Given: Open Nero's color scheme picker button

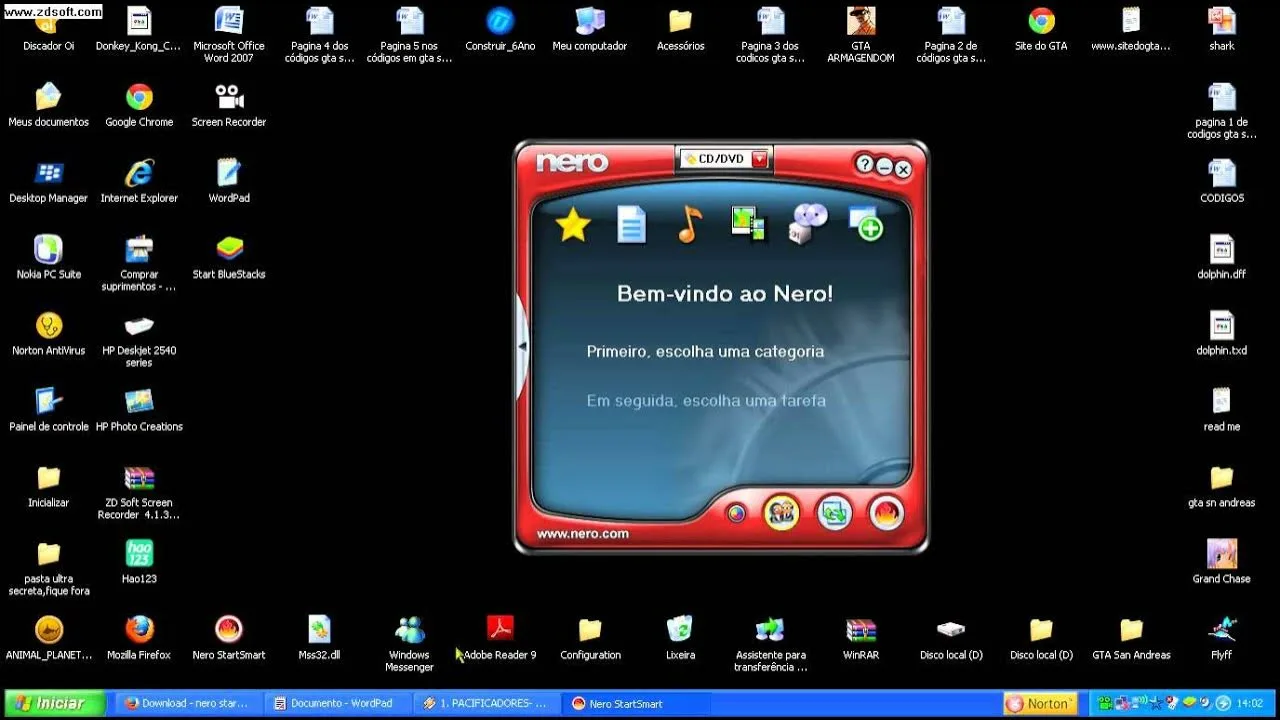Looking at the screenshot, I should pos(737,513).
